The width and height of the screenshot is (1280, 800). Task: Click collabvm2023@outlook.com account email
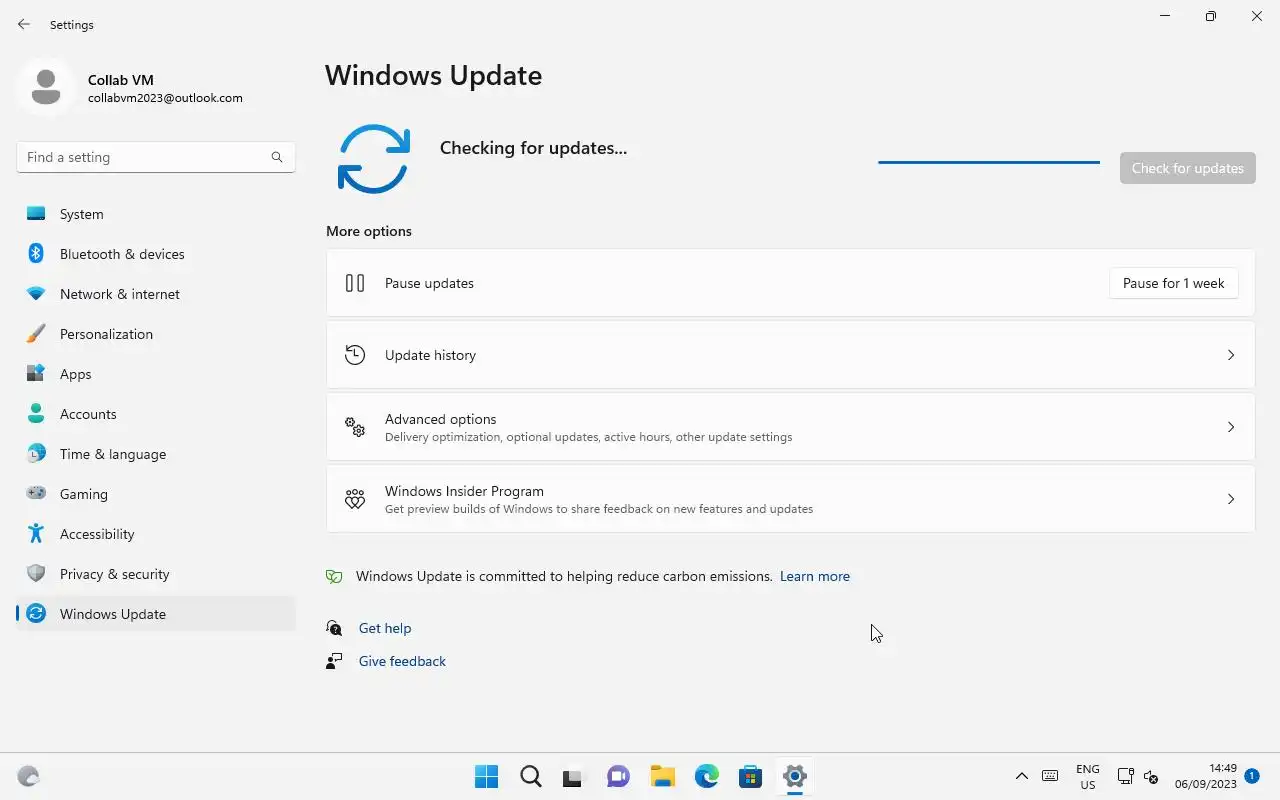point(165,98)
